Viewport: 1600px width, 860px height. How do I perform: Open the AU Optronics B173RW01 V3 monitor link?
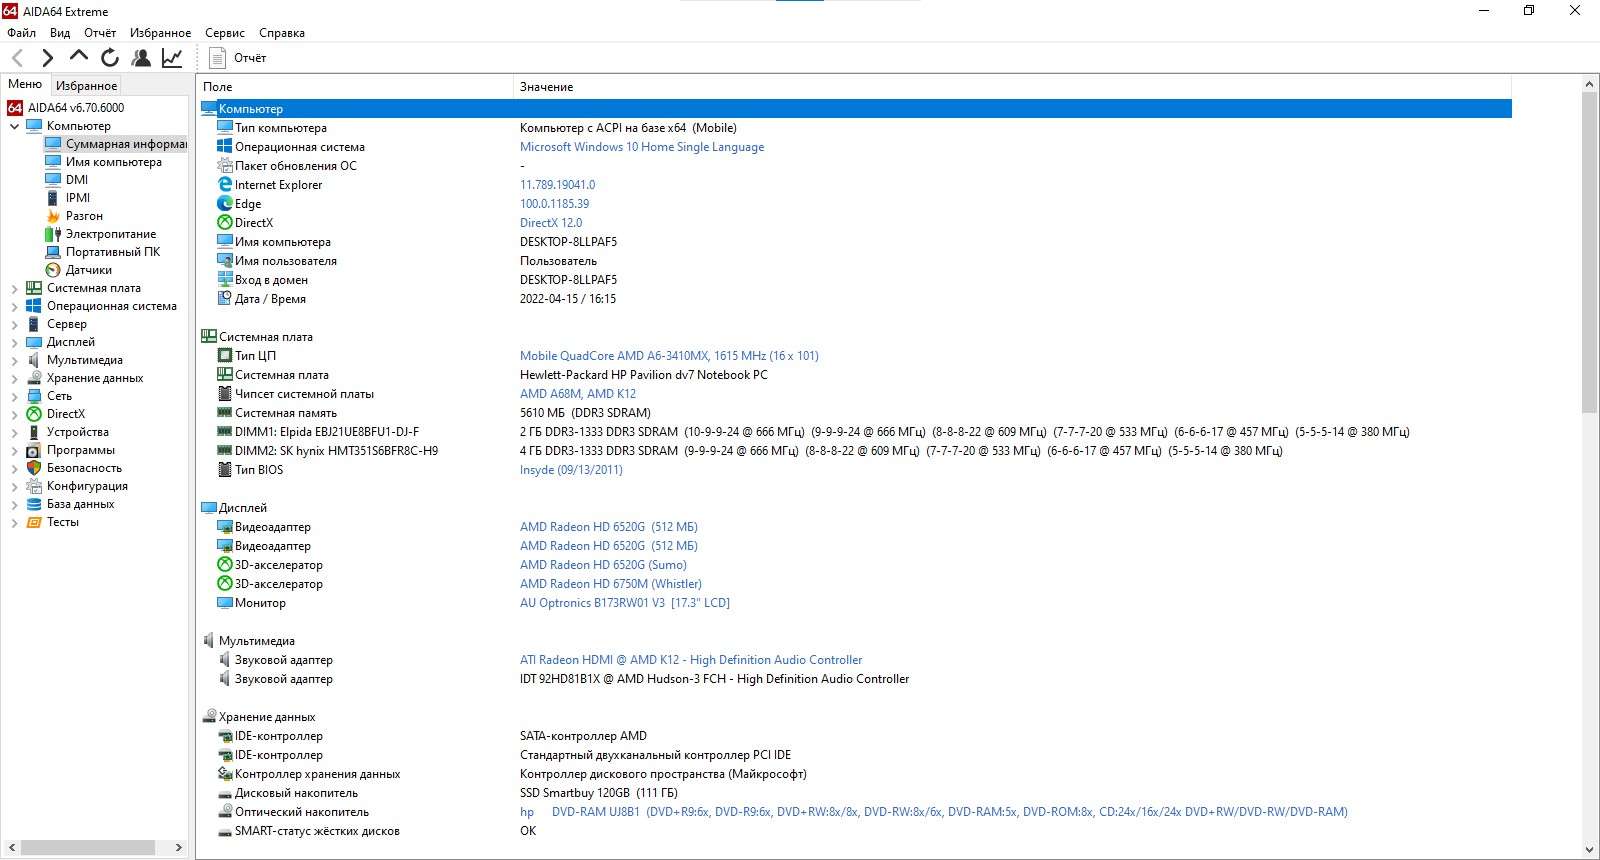tap(625, 603)
